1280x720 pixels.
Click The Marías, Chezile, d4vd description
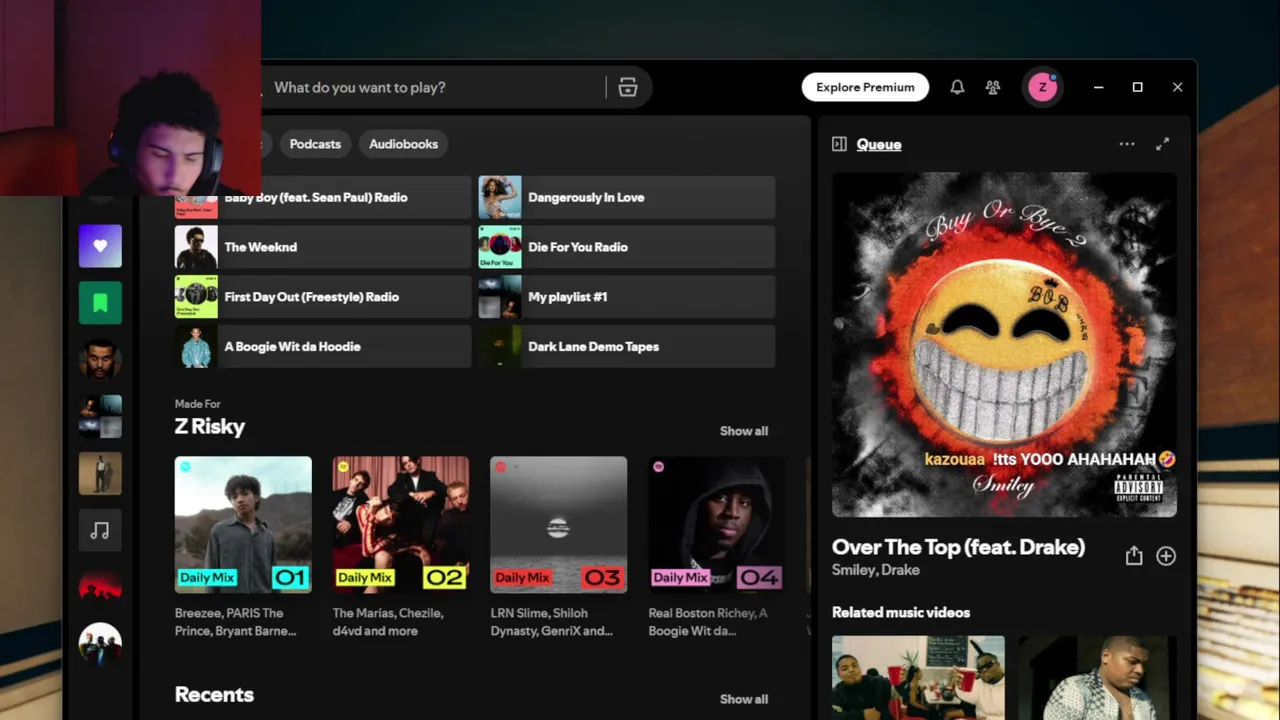(388, 622)
